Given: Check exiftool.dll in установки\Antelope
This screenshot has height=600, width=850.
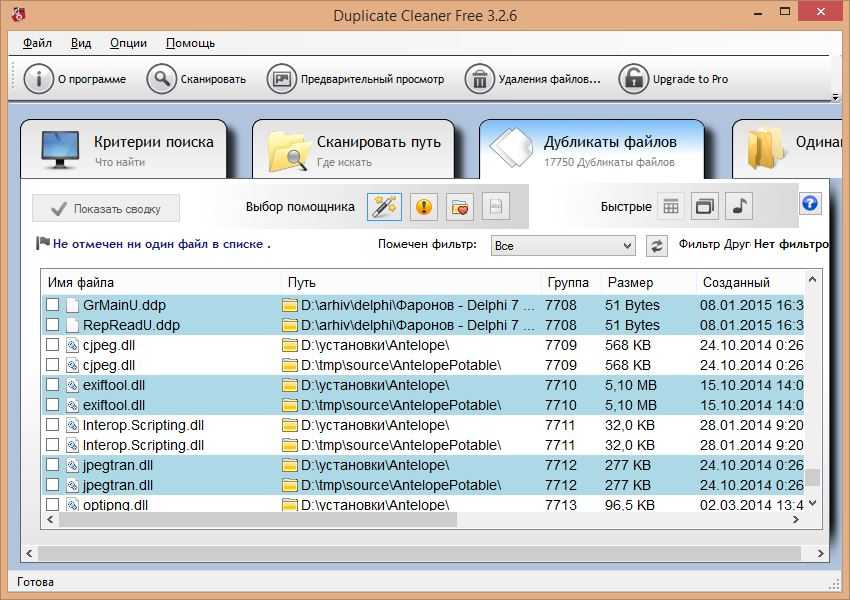Looking at the screenshot, I should tap(53, 385).
